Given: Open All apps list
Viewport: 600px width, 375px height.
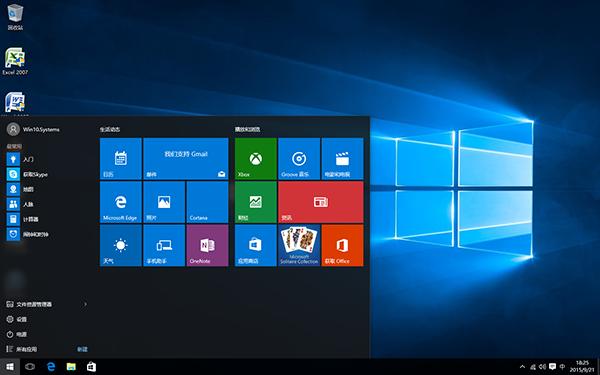Looking at the screenshot, I should 22,349.
